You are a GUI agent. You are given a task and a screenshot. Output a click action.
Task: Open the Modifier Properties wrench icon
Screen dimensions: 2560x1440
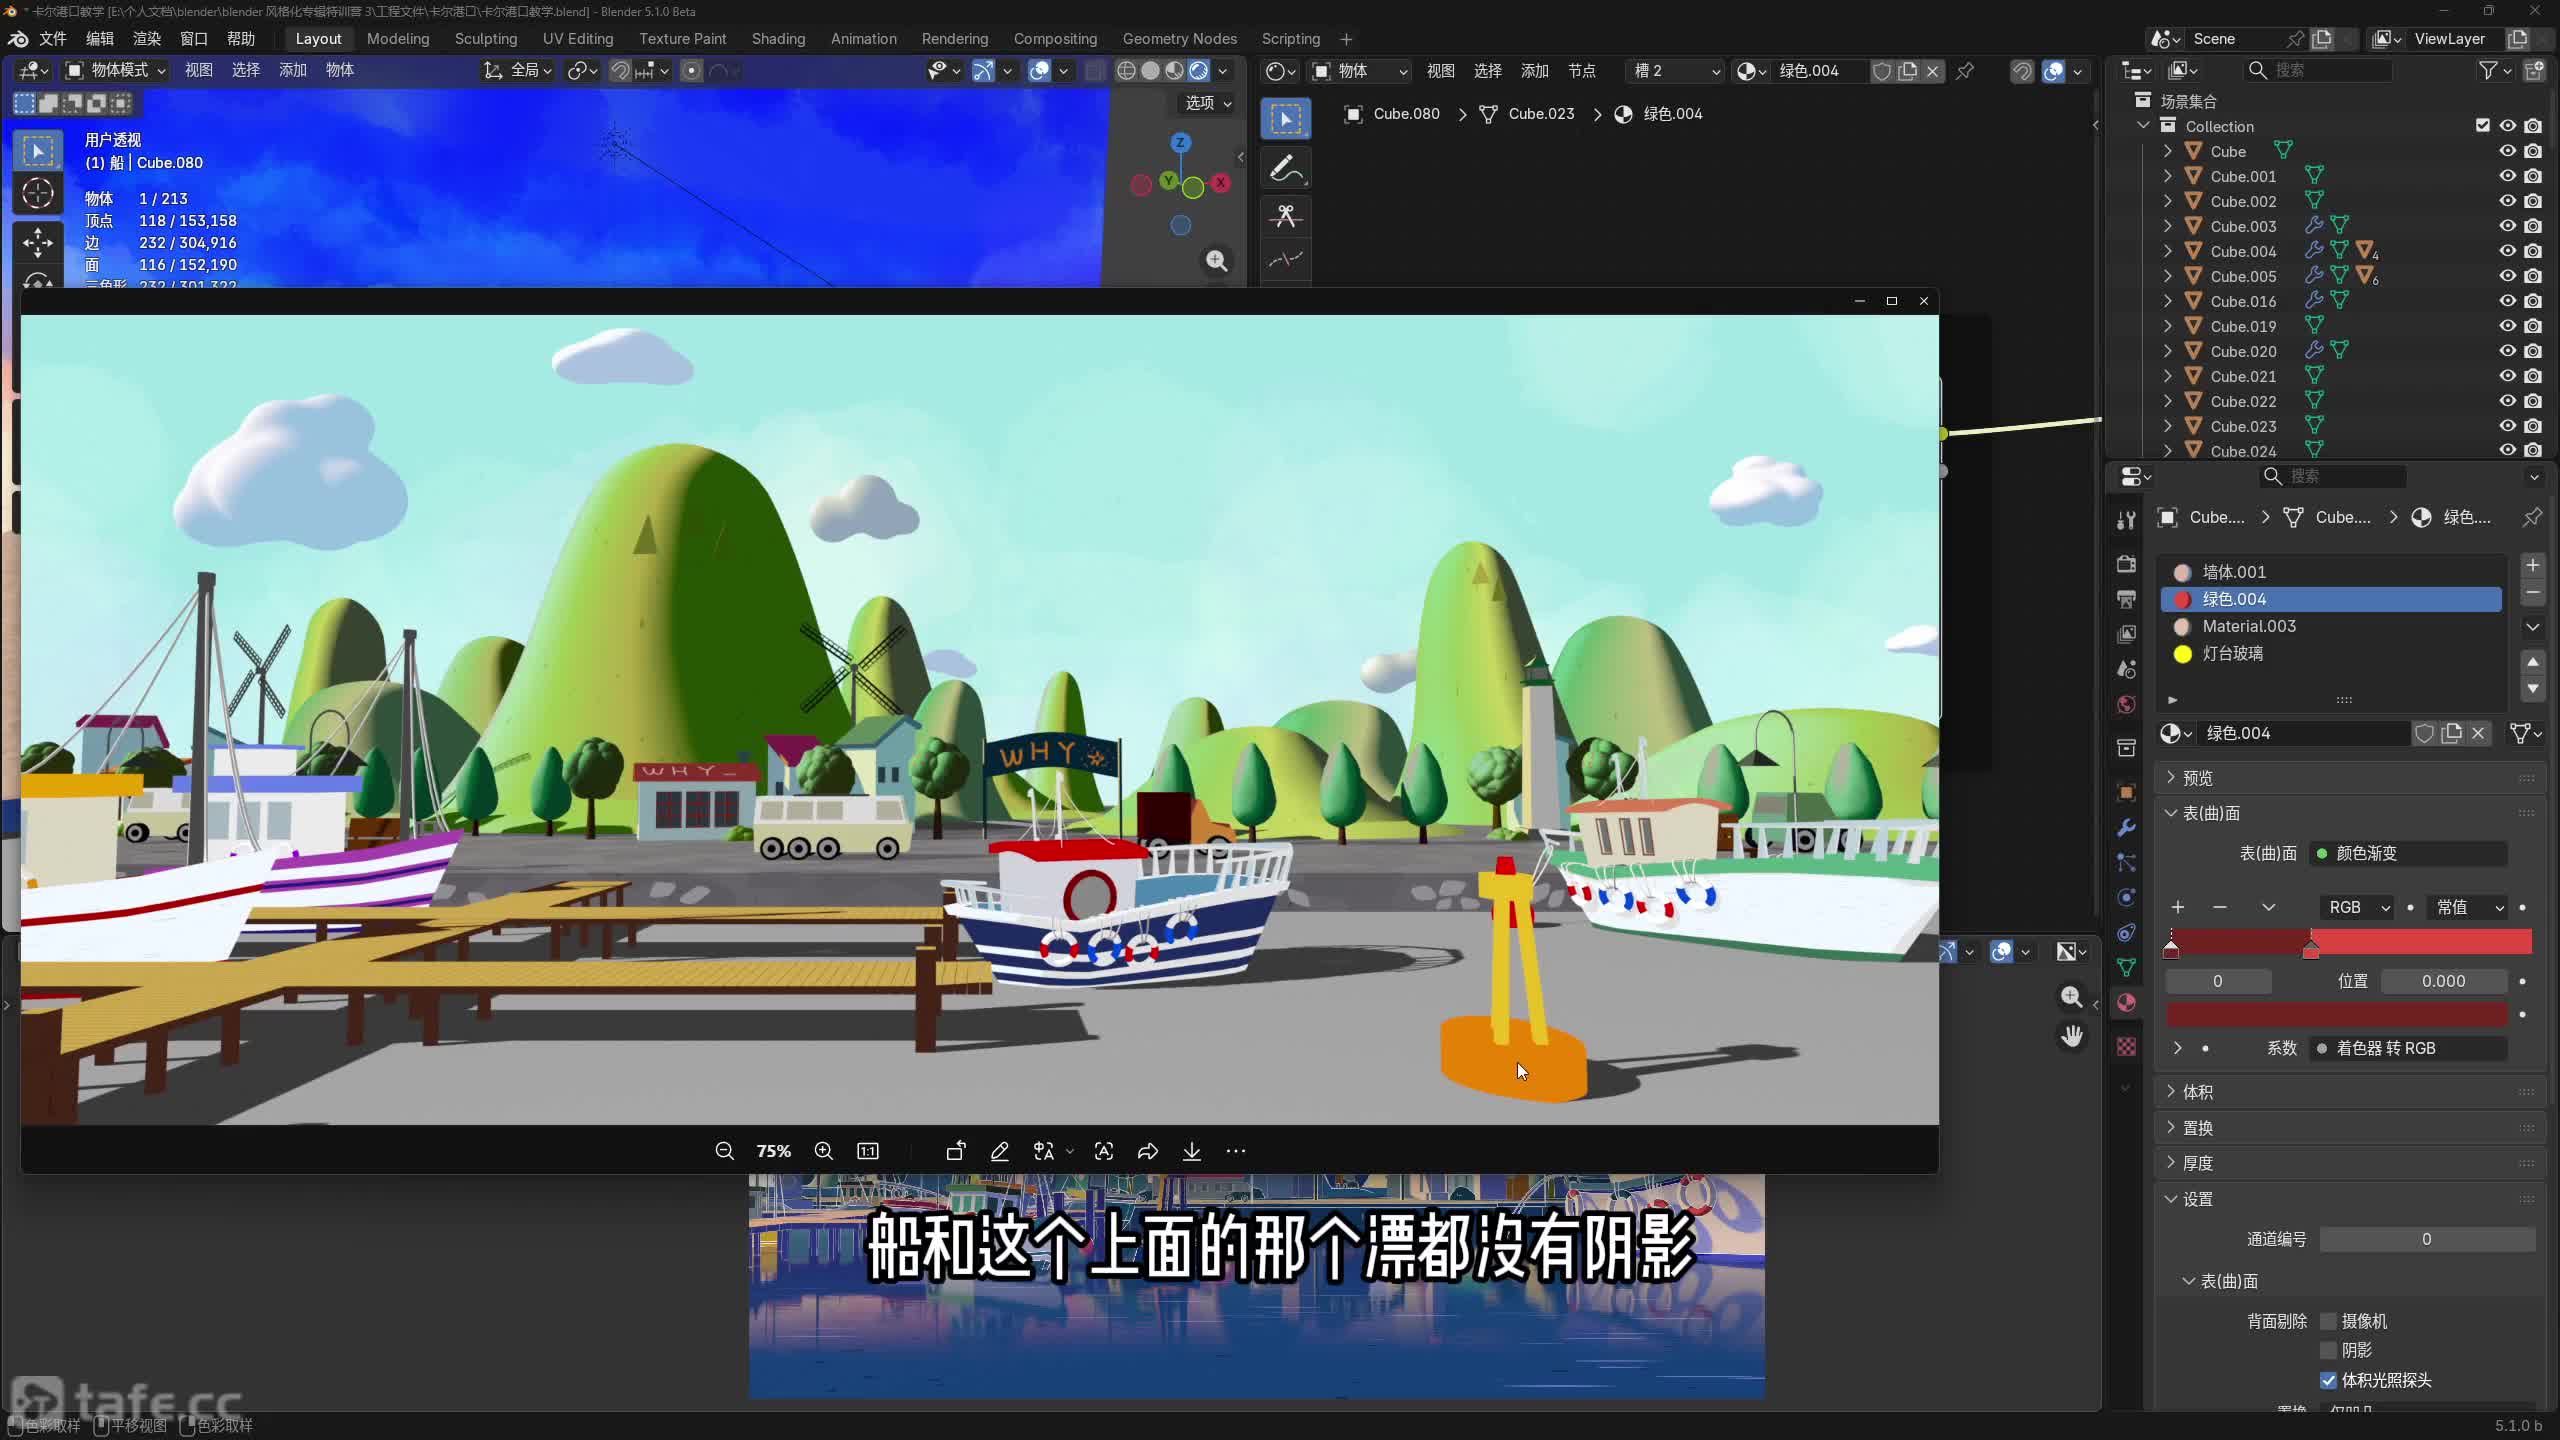(x=2127, y=827)
